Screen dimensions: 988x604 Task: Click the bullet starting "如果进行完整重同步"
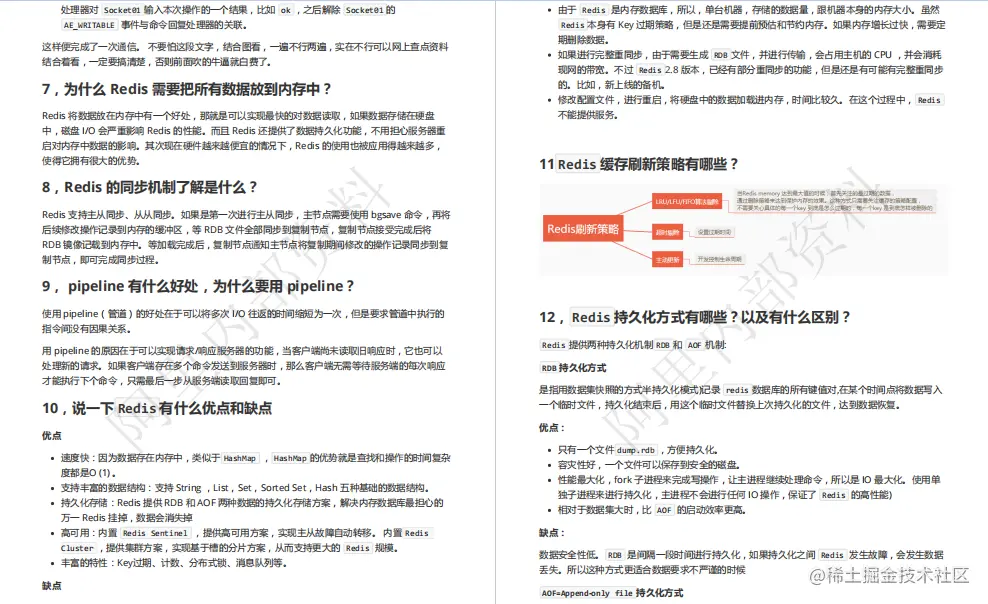click(750, 70)
